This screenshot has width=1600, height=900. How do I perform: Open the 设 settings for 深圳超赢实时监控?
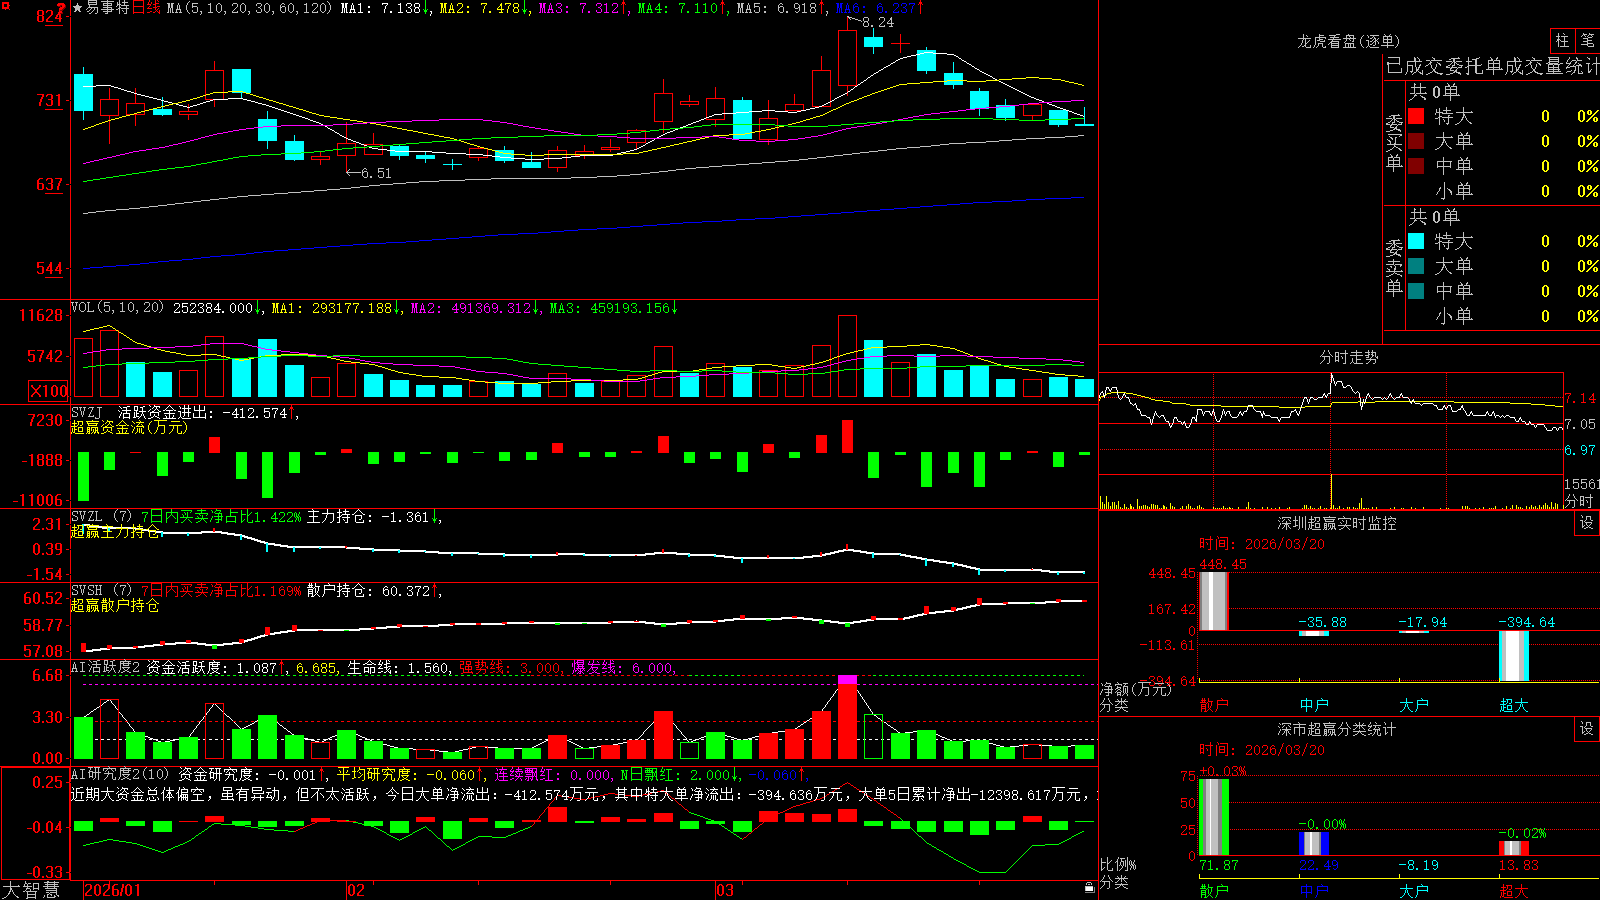1587,523
